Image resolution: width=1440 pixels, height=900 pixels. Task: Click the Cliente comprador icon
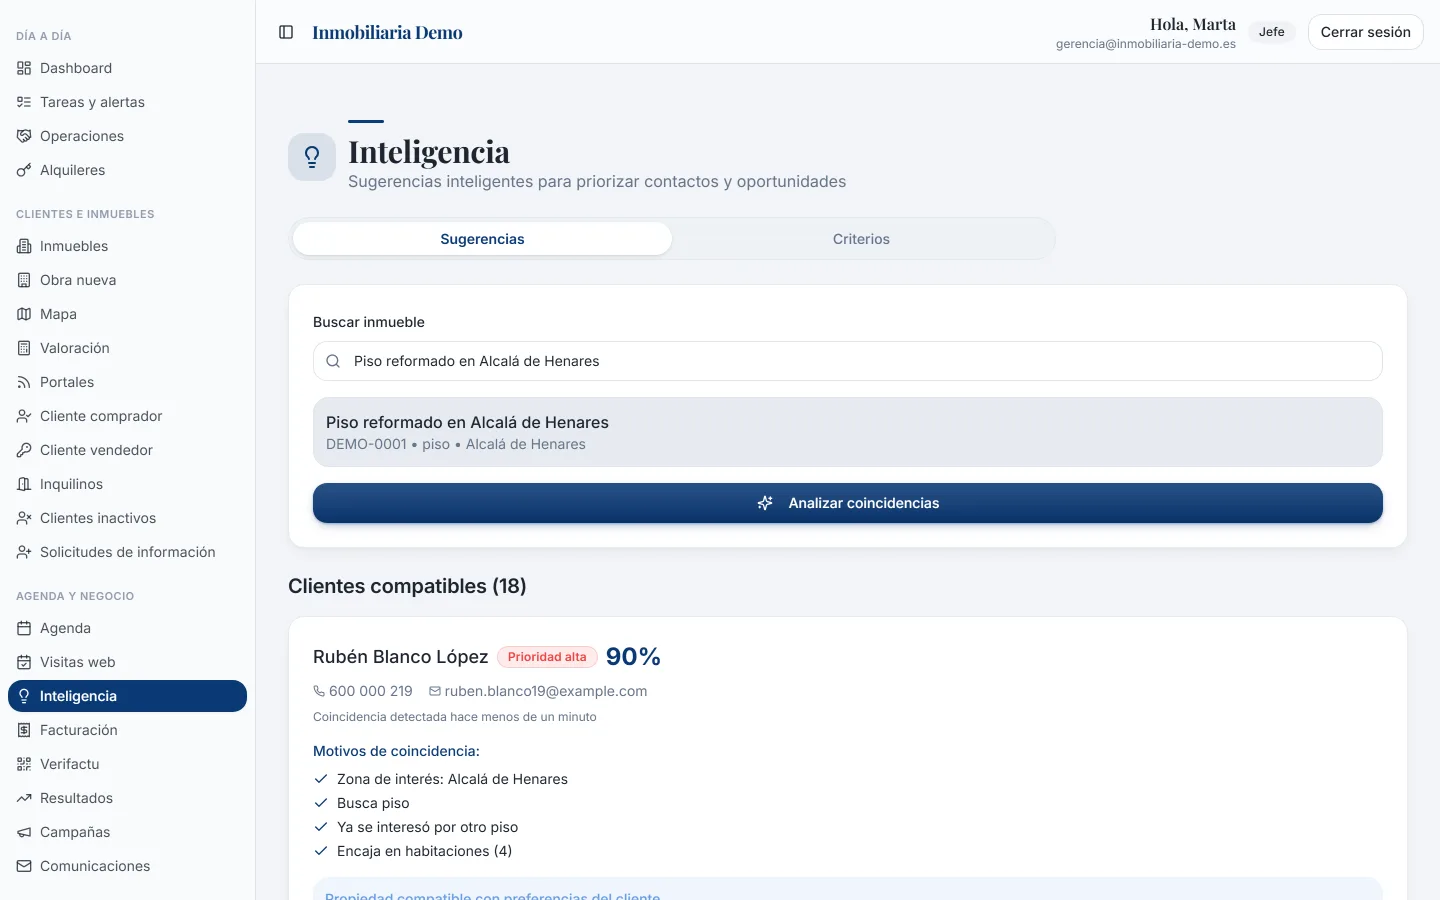pos(24,416)
